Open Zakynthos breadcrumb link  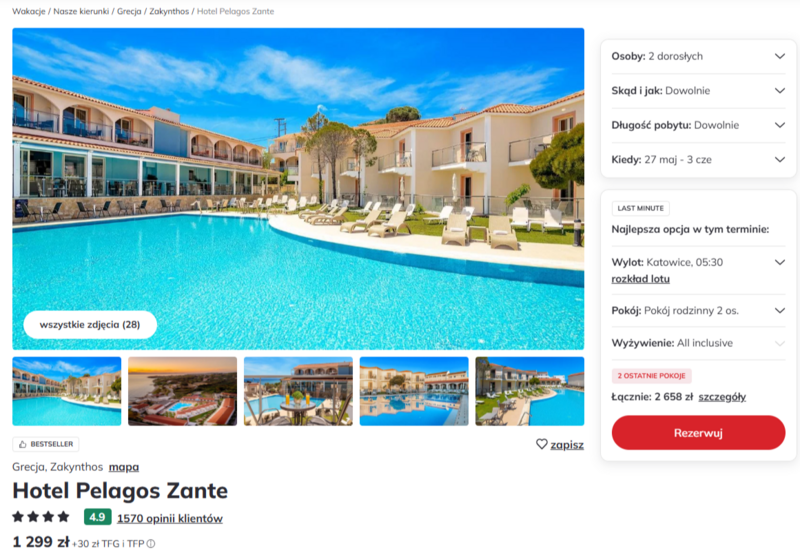(x=169, y=11)
